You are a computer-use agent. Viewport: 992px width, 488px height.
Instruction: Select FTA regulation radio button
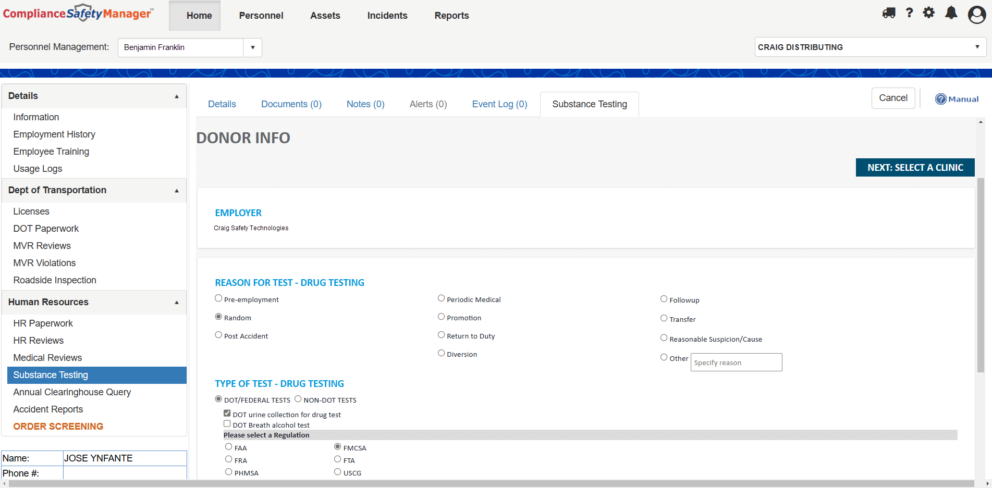point(337,459)
